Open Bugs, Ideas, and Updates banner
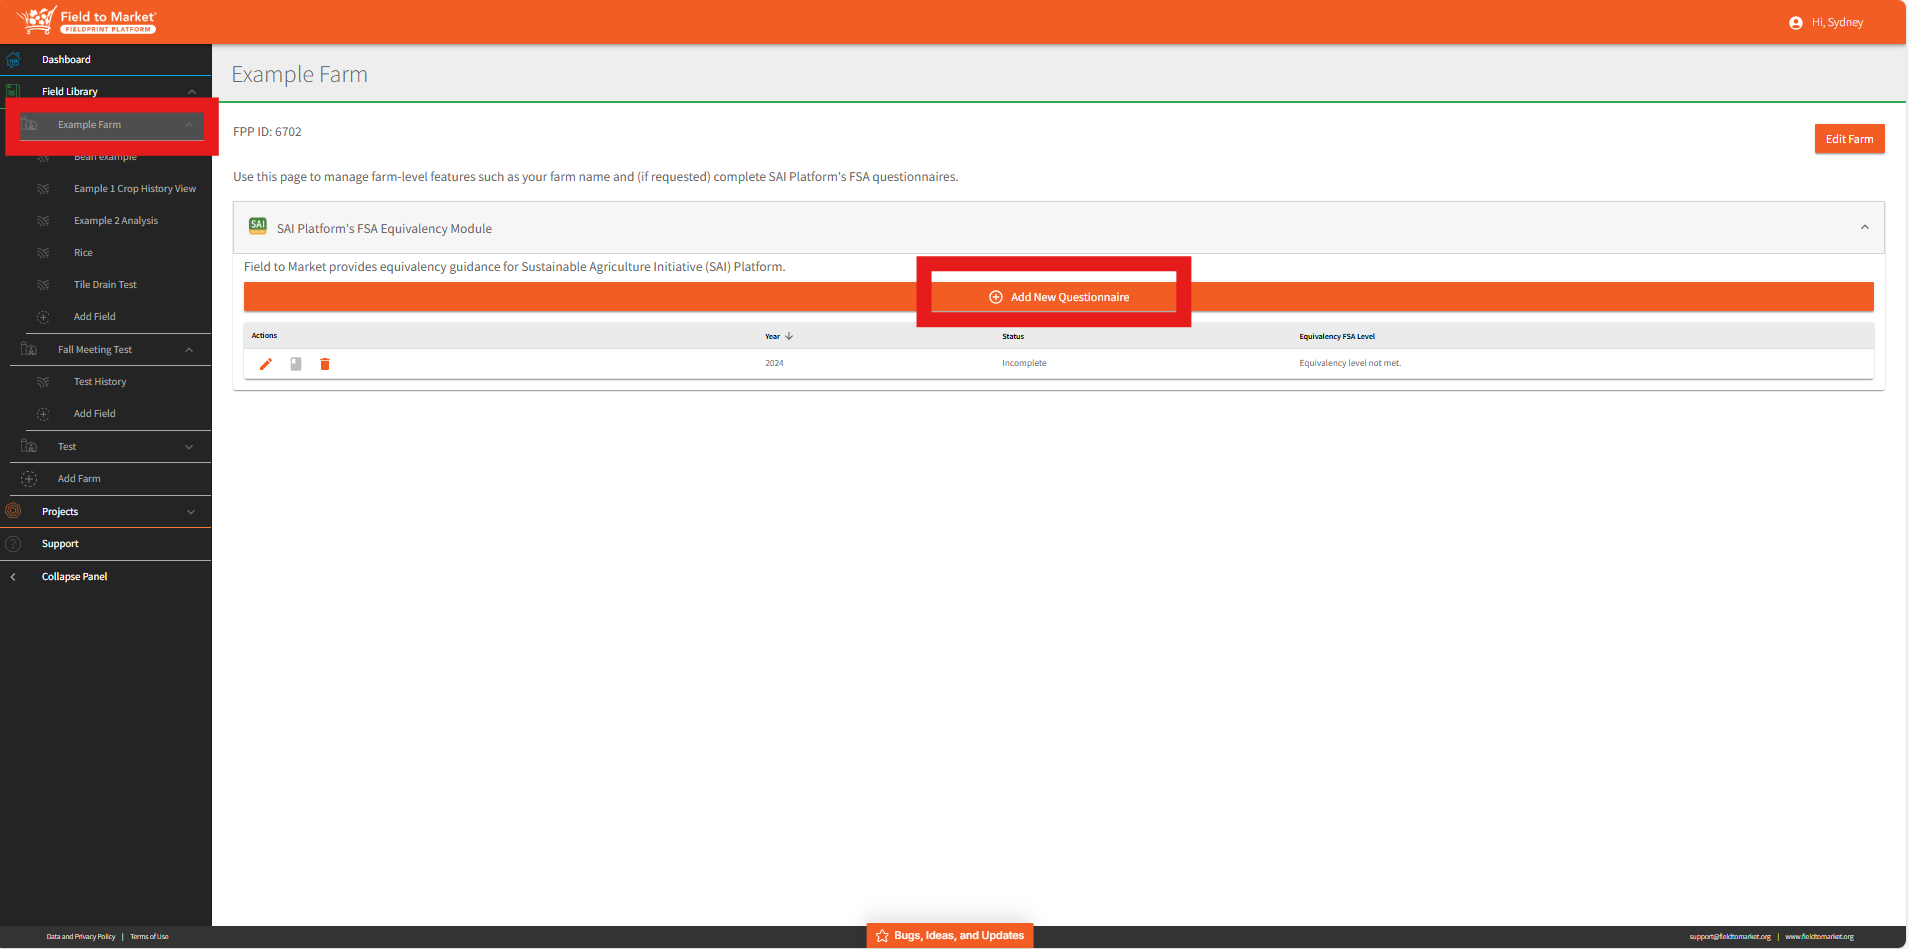 pos(950,936)
